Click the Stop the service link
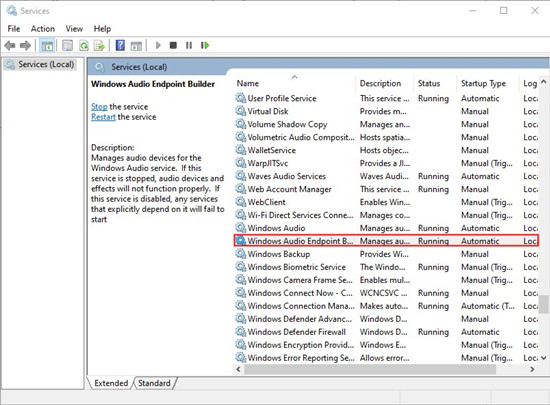 coord(99,107)
